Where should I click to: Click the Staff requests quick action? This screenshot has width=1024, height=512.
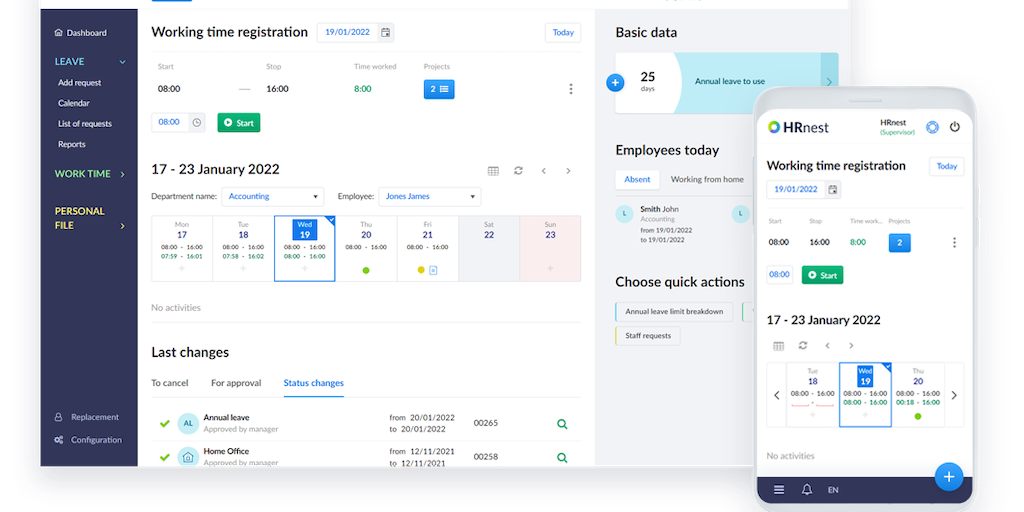coord(648,336)
